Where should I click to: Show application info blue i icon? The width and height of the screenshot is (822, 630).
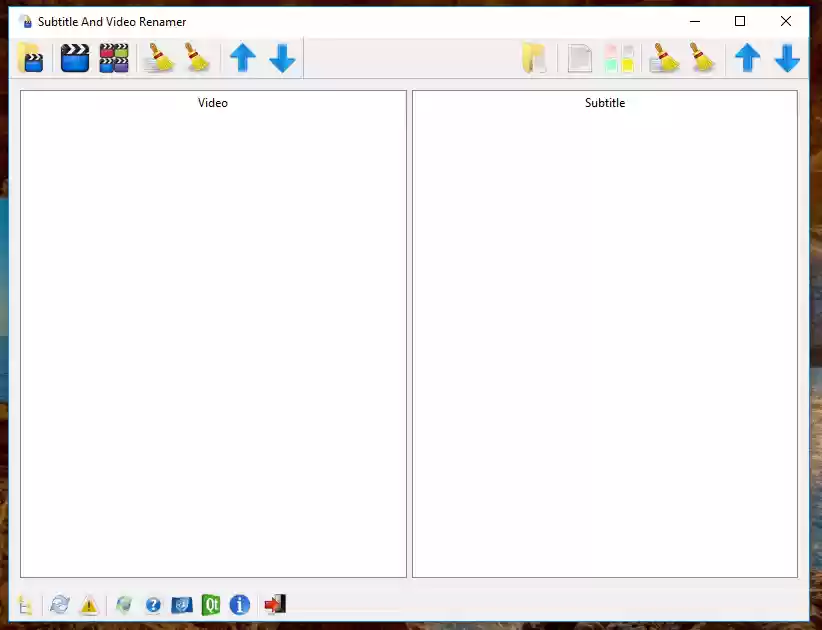pyautogui.click(x=240, y=605)
